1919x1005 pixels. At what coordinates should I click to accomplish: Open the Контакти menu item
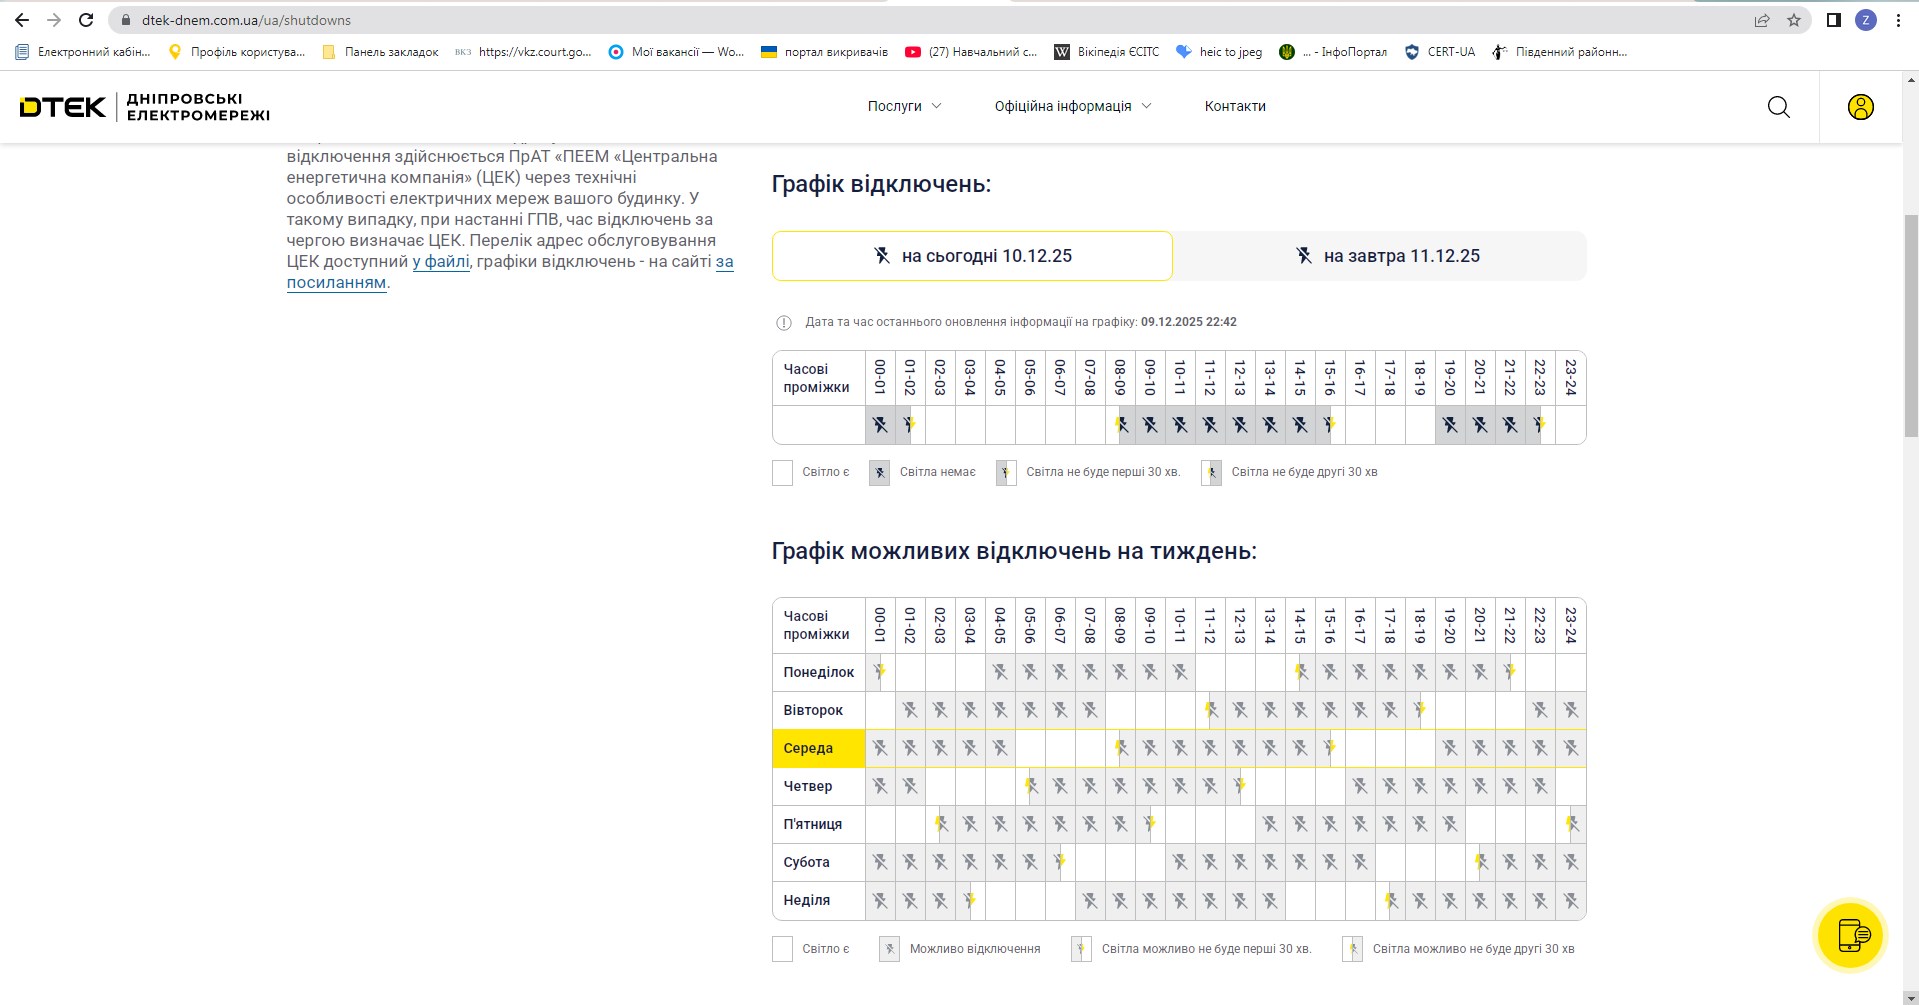click(1235, 106)
